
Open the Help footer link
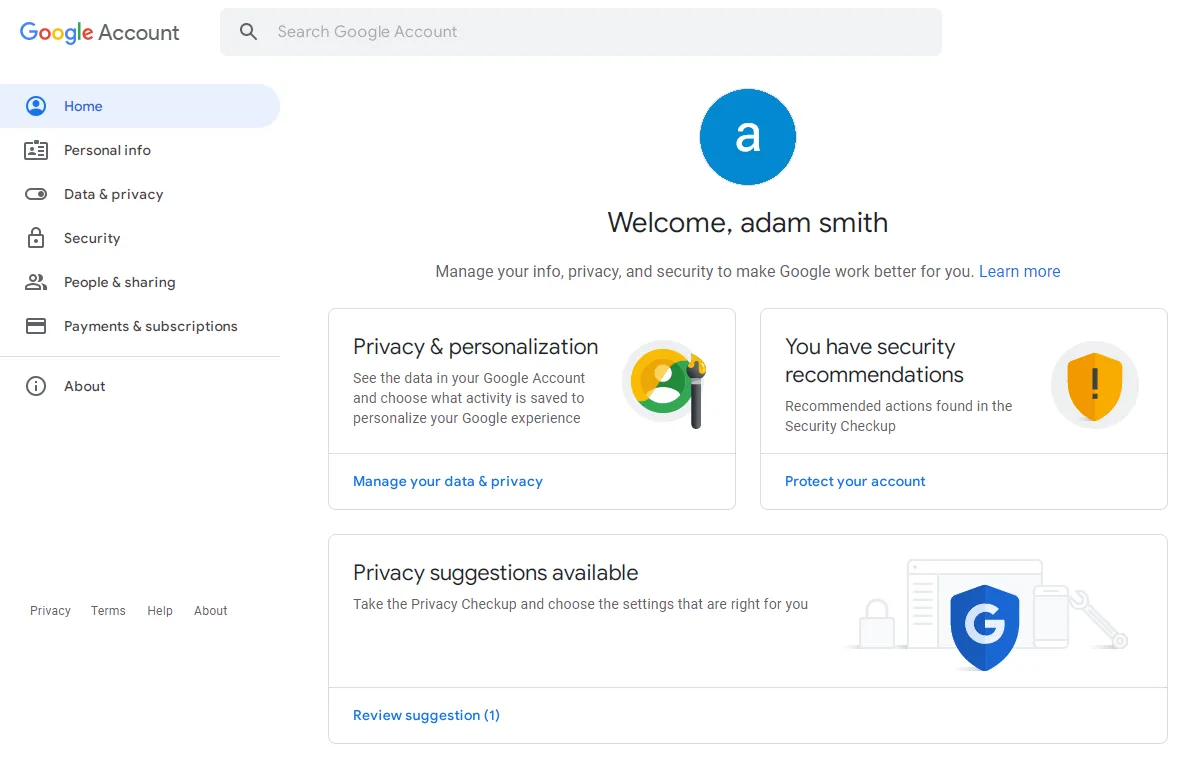tap(160, 611)
